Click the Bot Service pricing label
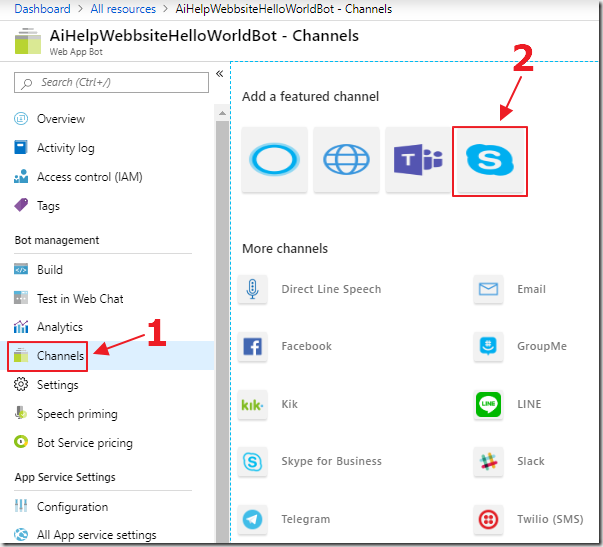This screenshot has width=603, height=547. (x=85, y=443)
